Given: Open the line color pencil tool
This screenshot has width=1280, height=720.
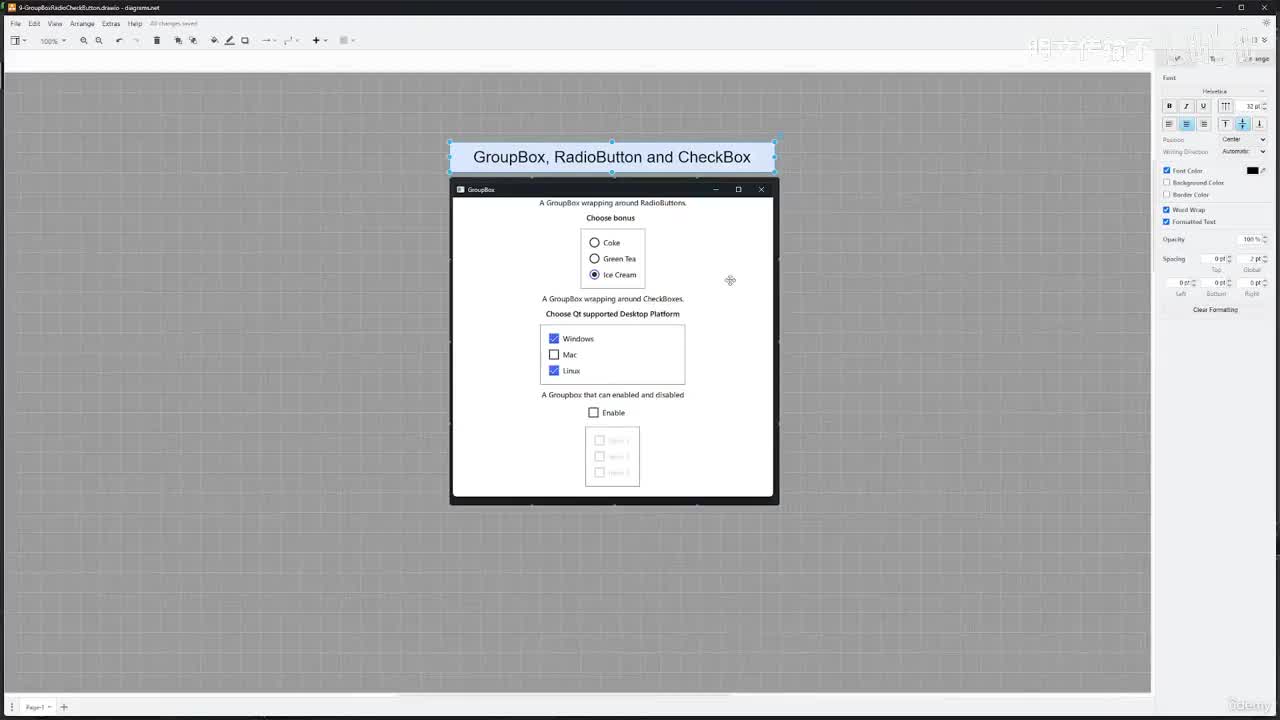Looking at the screenshot, I should tap(229, 40).
